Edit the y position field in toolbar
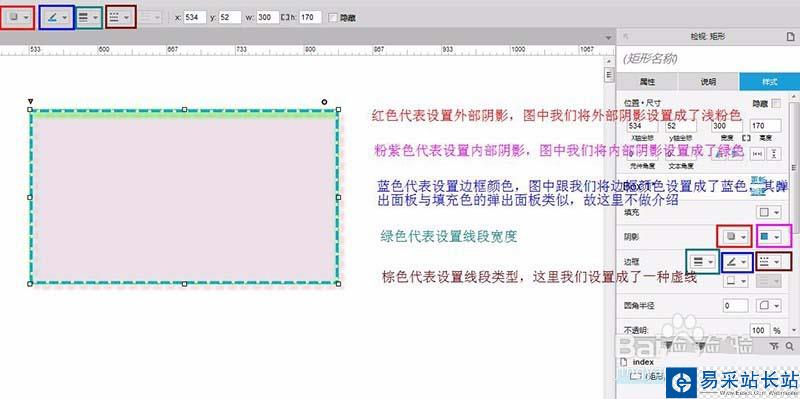This screenshot has height=399, width=800. (230, 17)
